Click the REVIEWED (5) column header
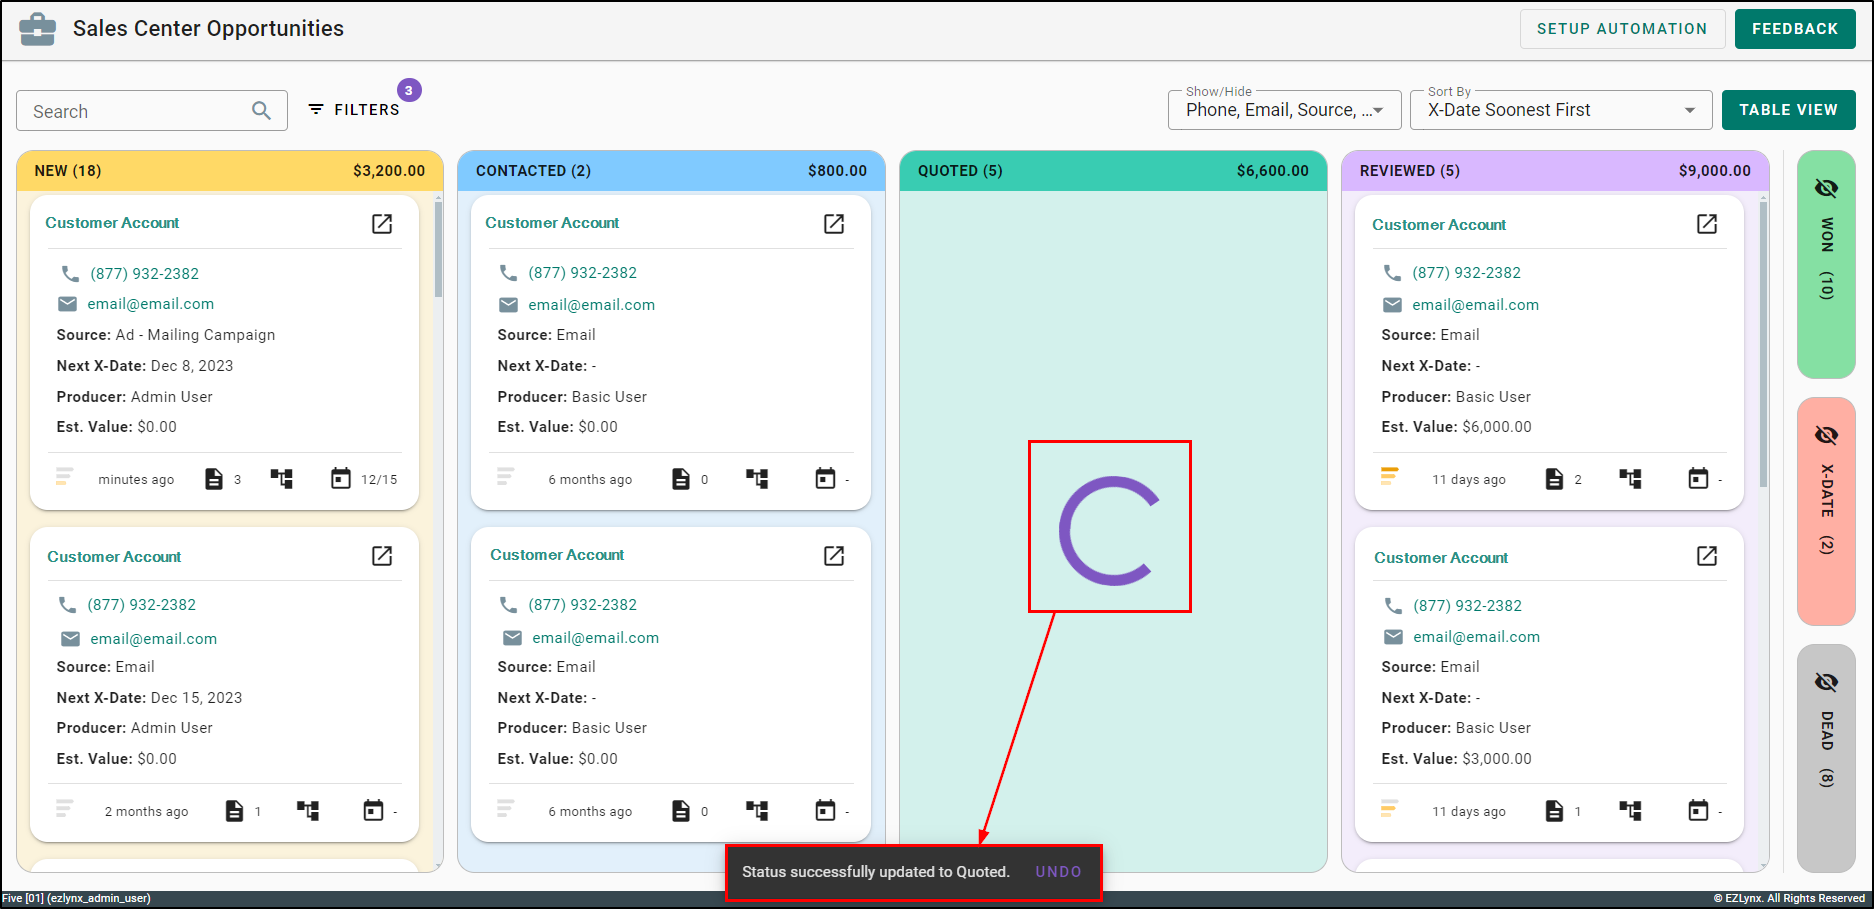 coord(1555,171)
